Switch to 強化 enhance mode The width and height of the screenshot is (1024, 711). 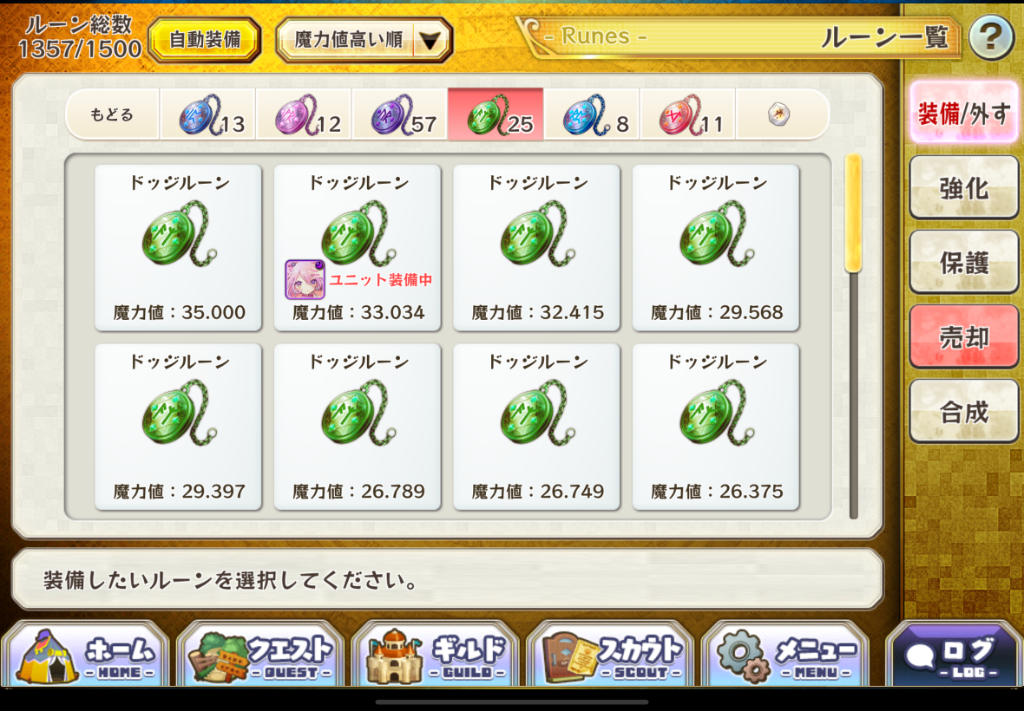(963, 188)
